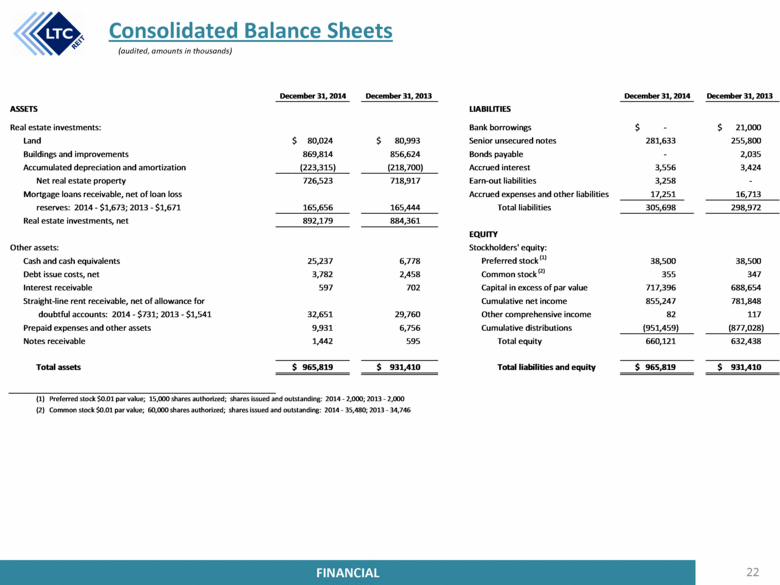780x585 pixels.
Task: Select cash value 25,237
Action: click(320, 261)
